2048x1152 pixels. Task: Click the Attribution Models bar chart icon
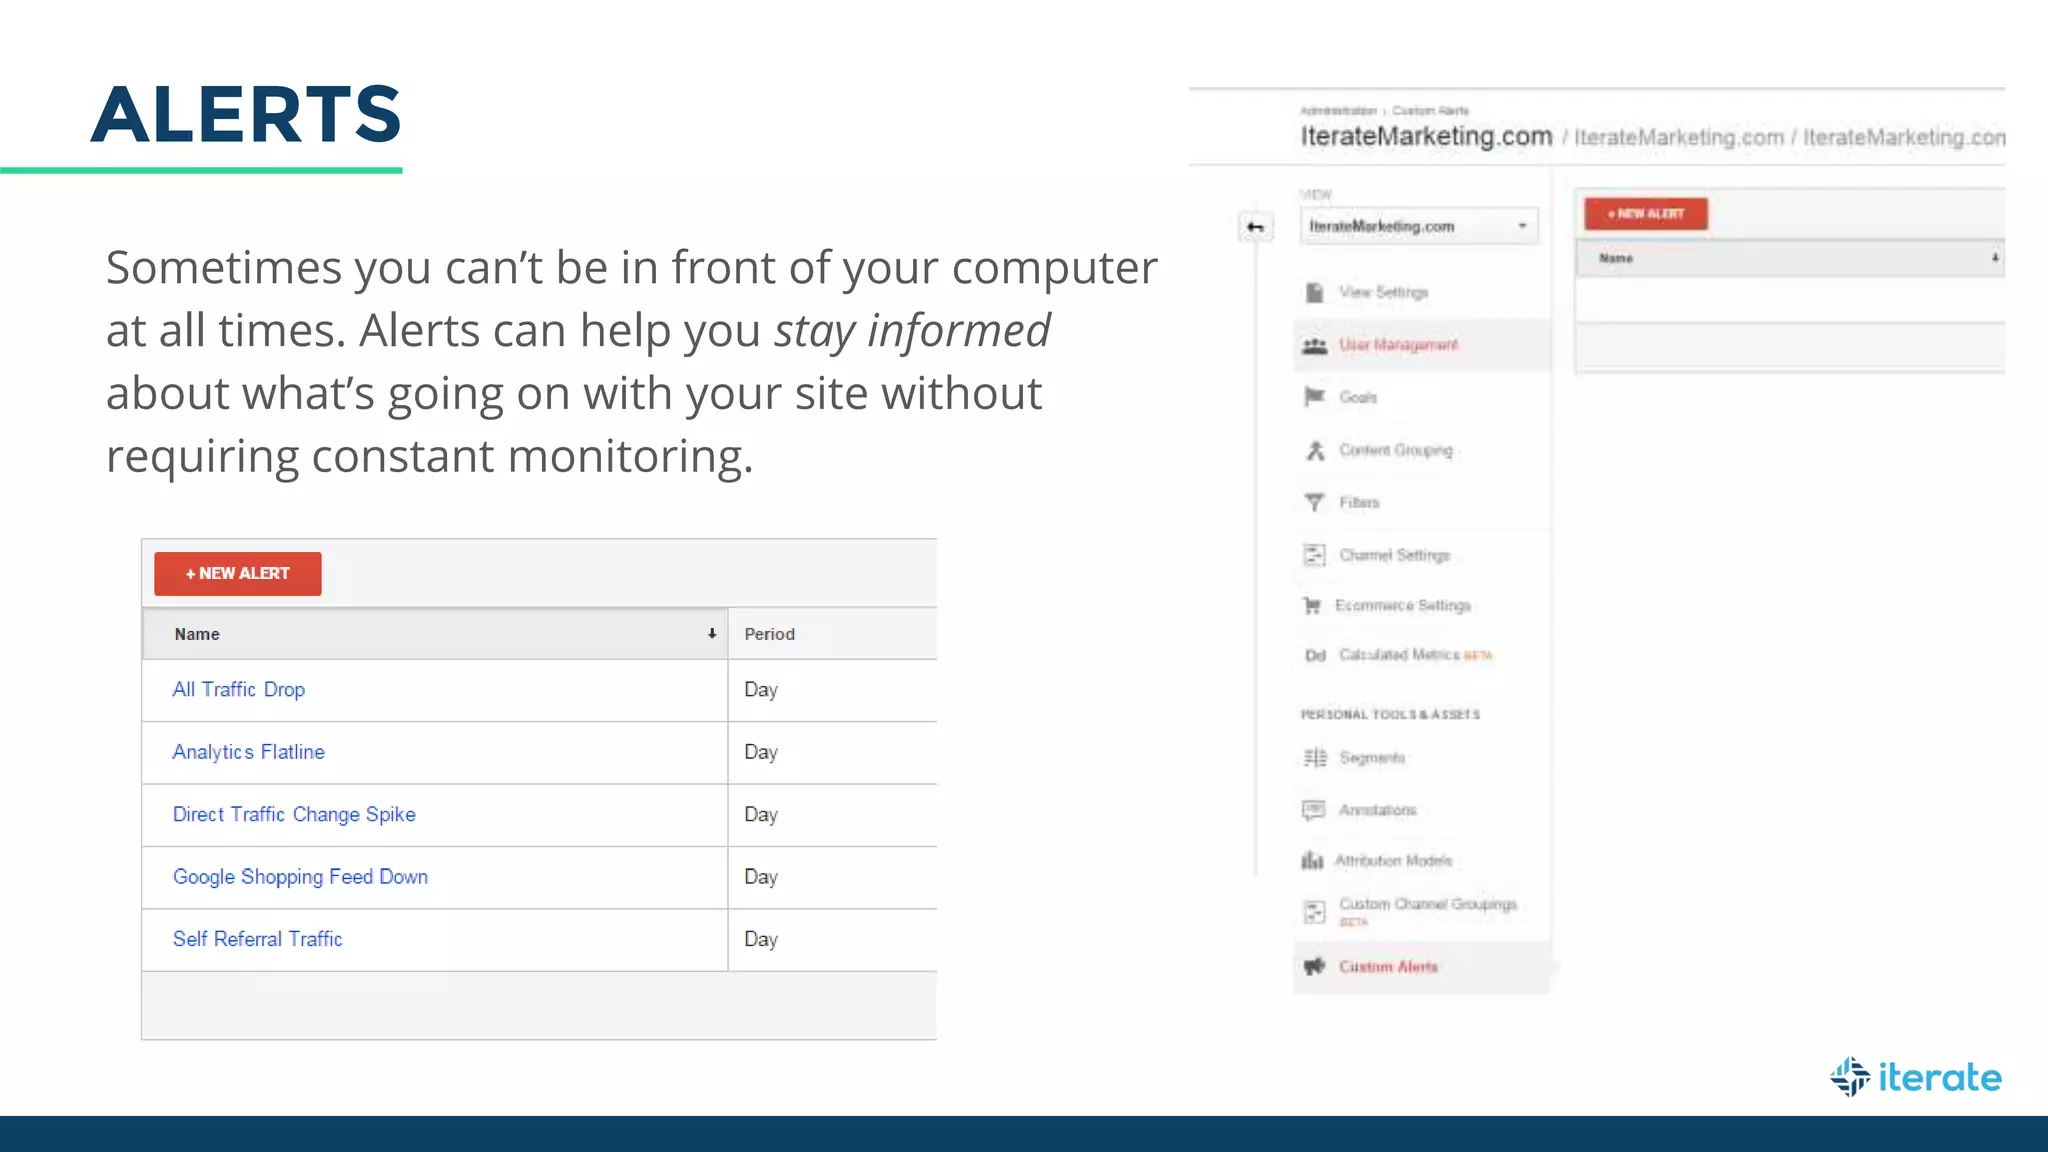[x=1312, y=860]
